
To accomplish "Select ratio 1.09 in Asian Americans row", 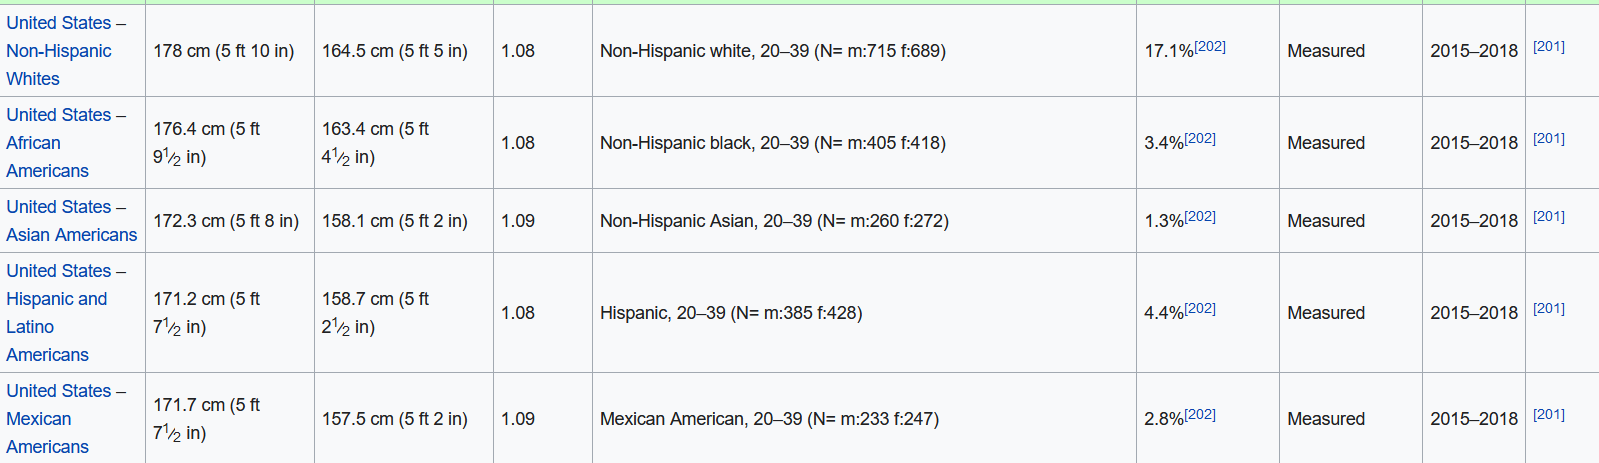I will (518, 221).
